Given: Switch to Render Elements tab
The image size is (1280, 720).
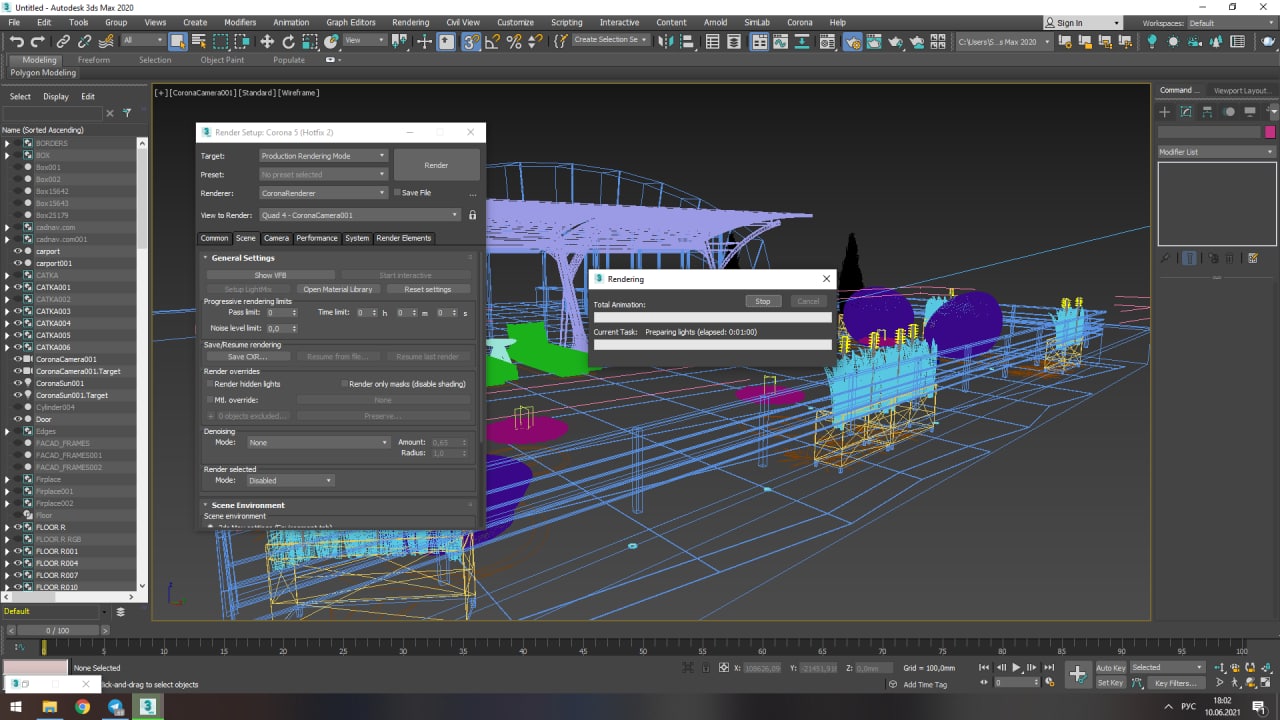Looking at the screenshot, I should point(404,238).
